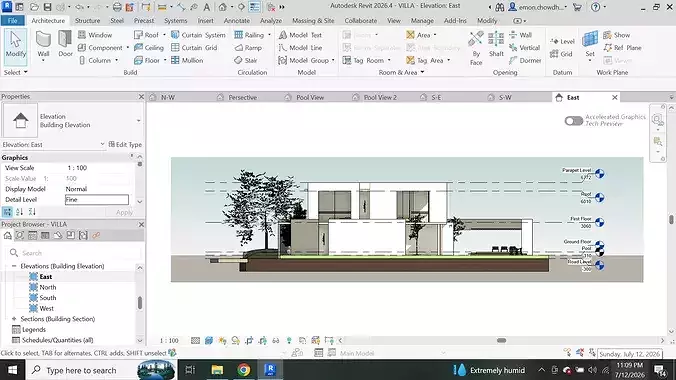
Task: Add a Level datum
Action: coord(562,41)
